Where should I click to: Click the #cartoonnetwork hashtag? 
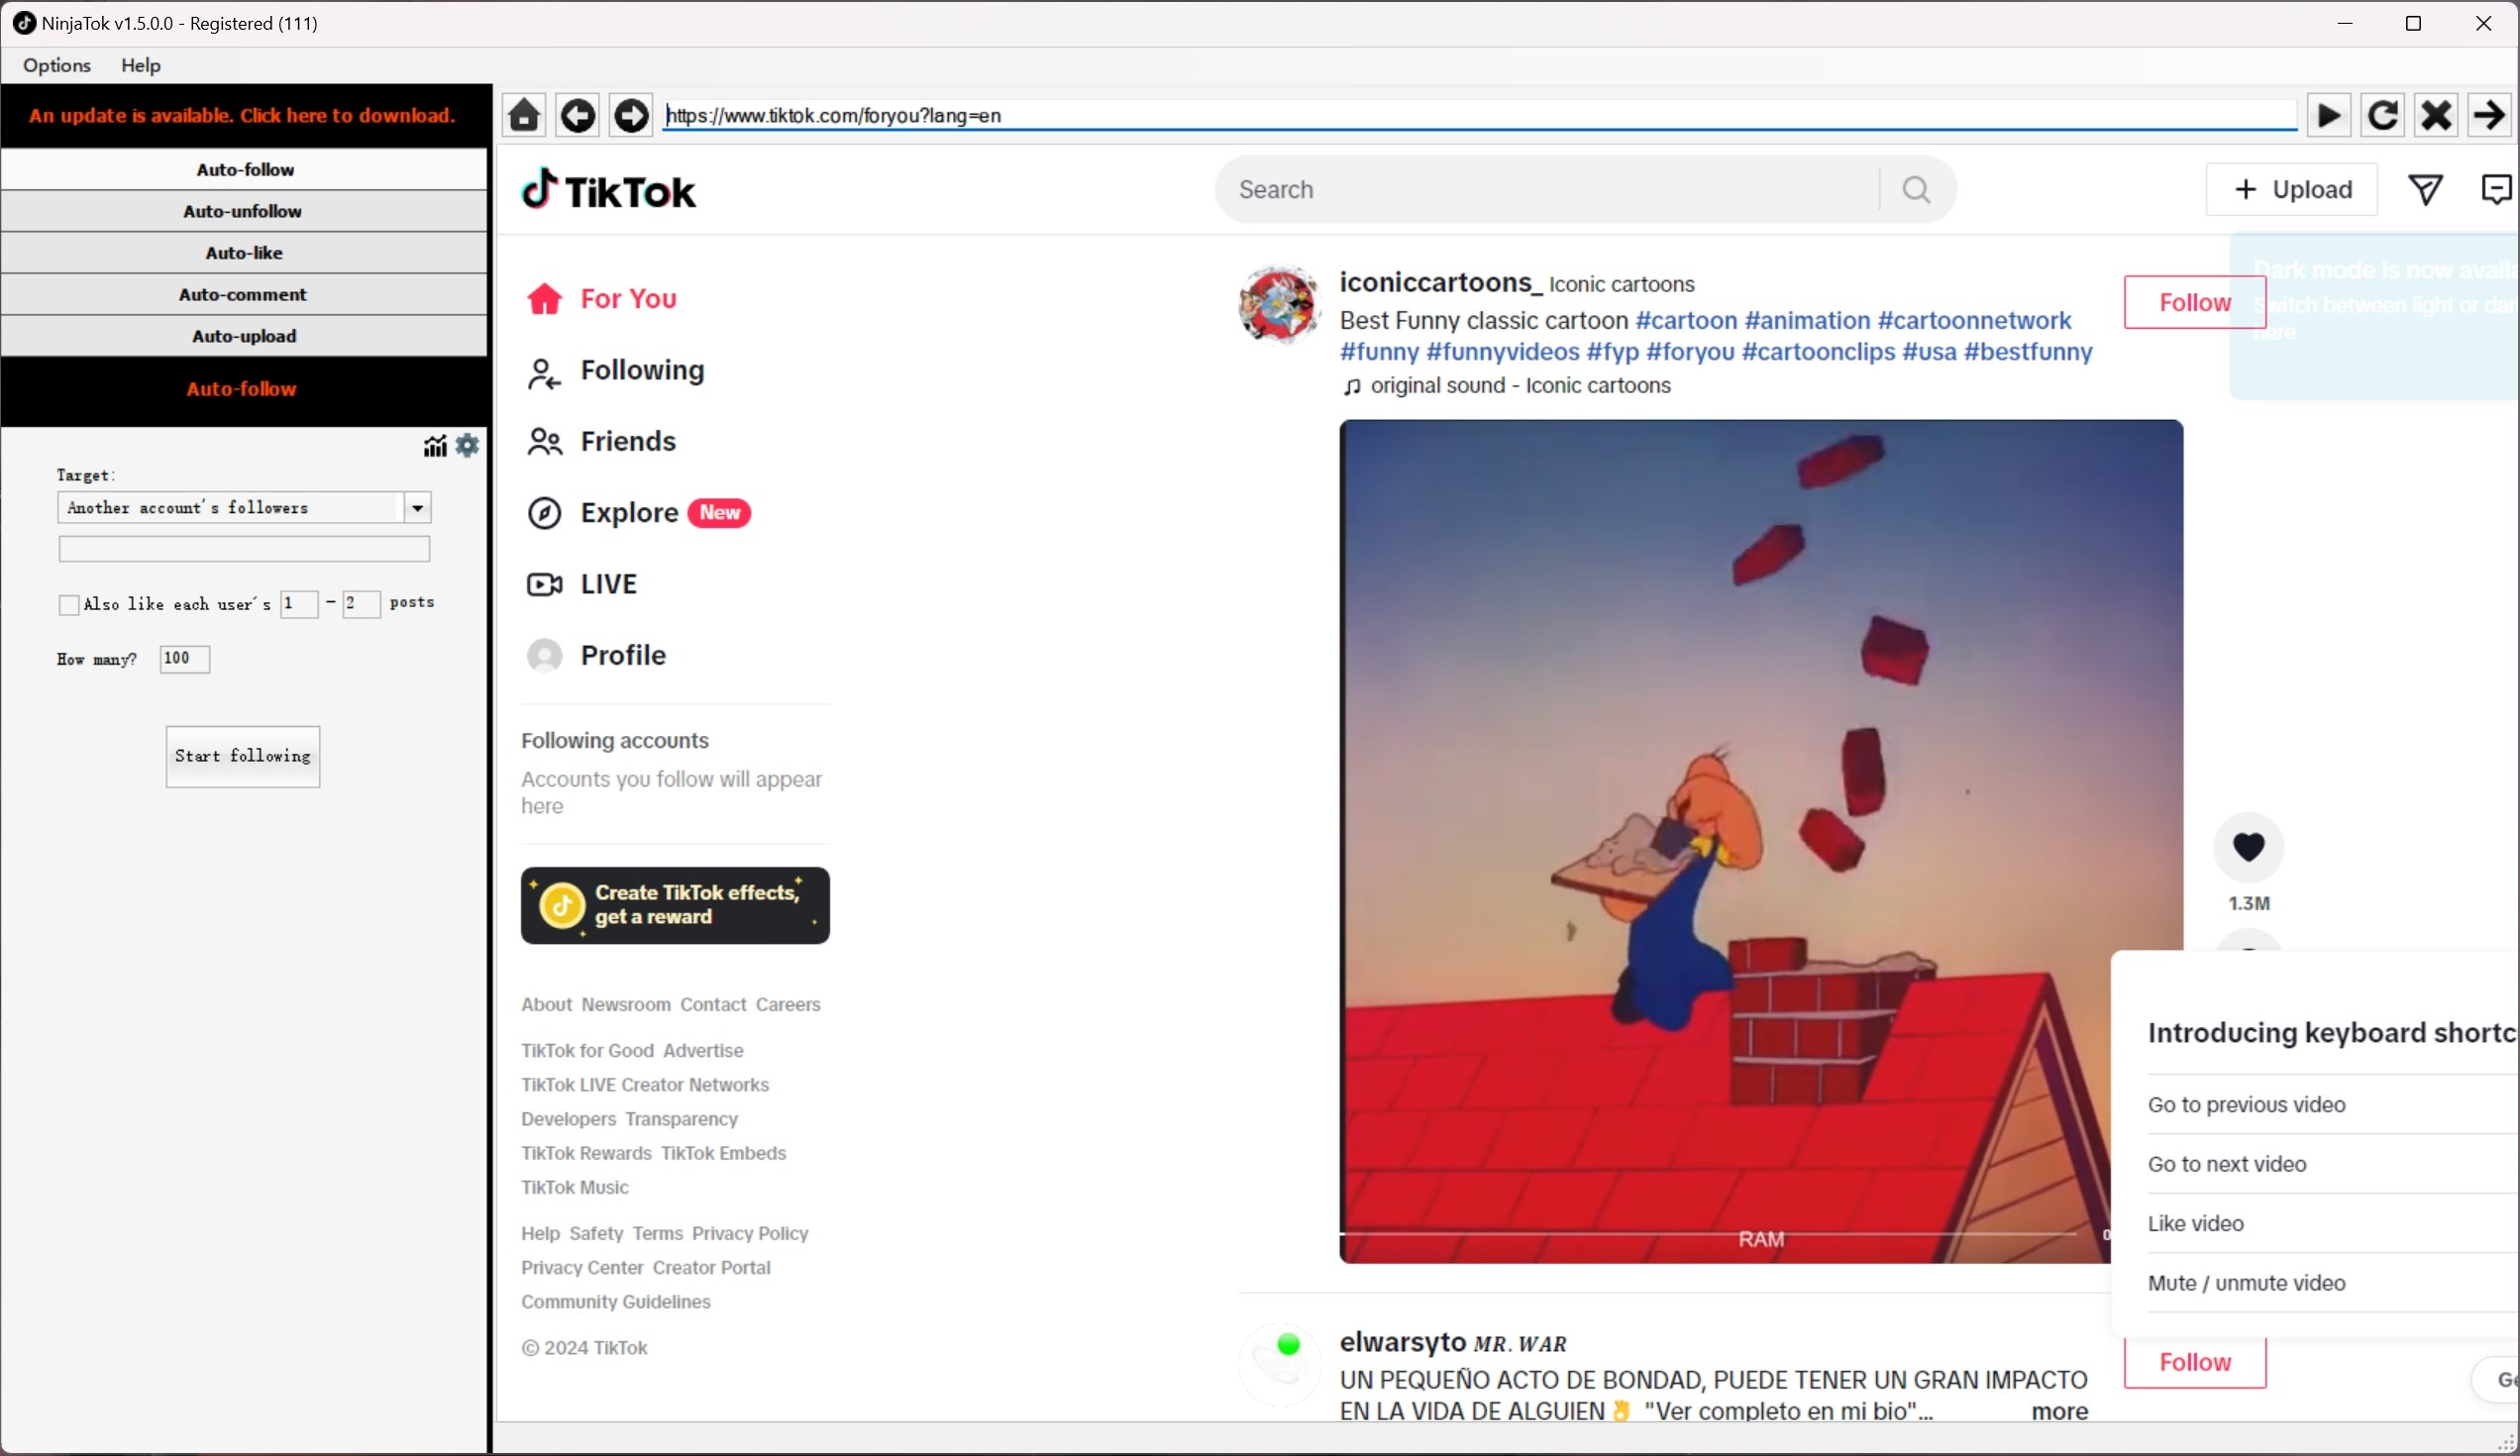point(1974,321)
